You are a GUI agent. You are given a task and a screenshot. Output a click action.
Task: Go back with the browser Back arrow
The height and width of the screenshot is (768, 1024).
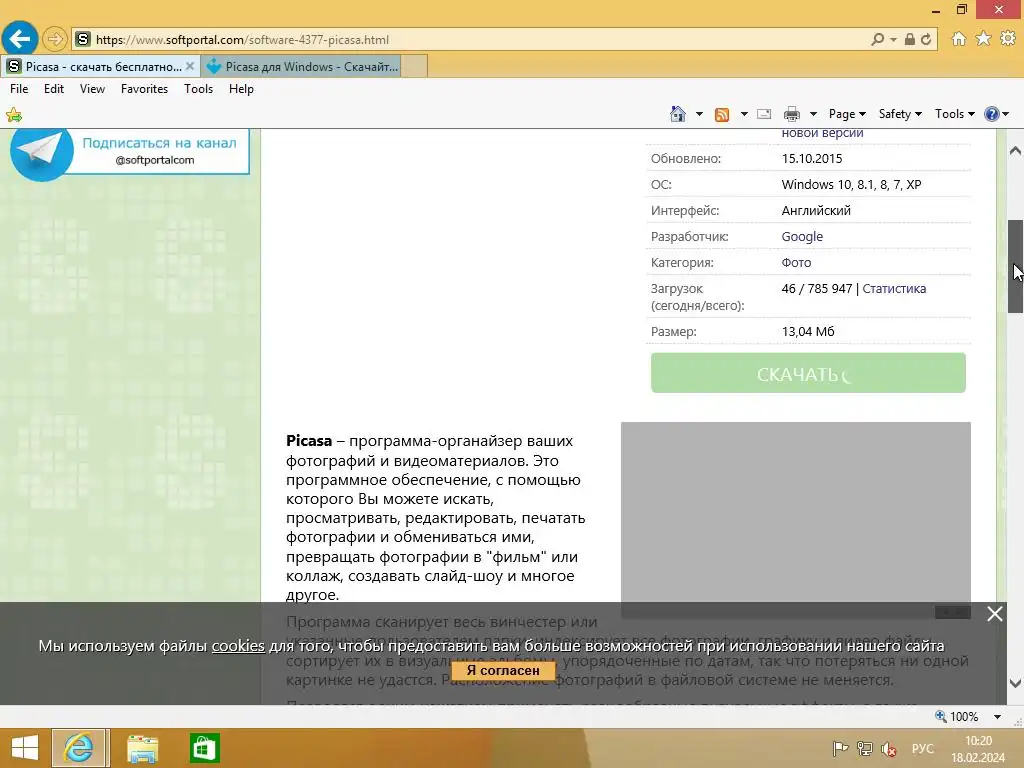point(20,39)
